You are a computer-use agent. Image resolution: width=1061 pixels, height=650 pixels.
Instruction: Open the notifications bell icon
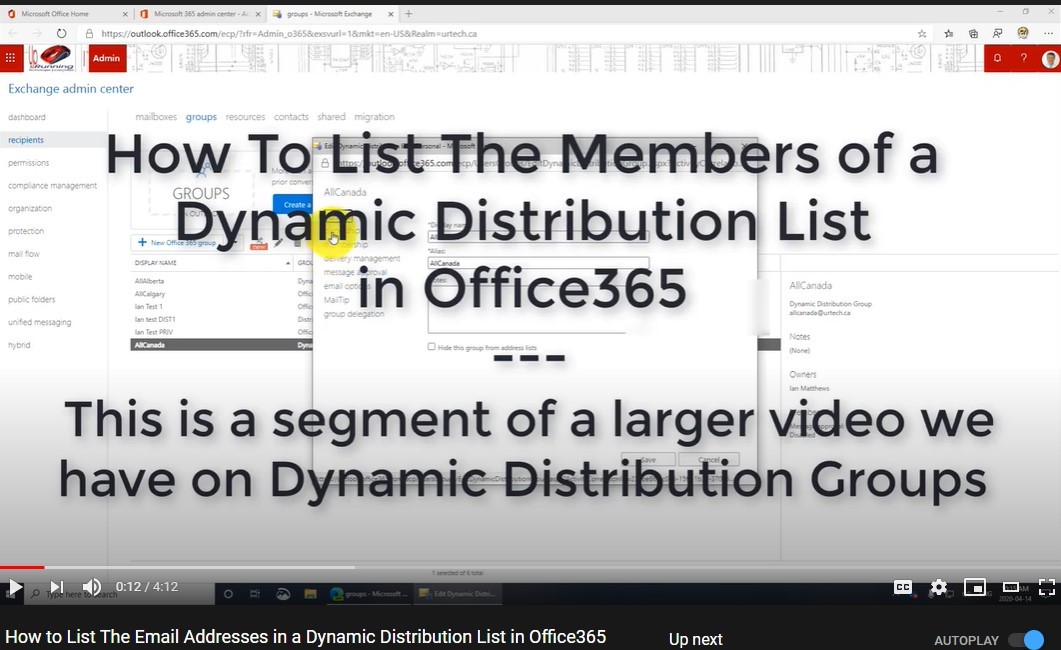[997, 58]
